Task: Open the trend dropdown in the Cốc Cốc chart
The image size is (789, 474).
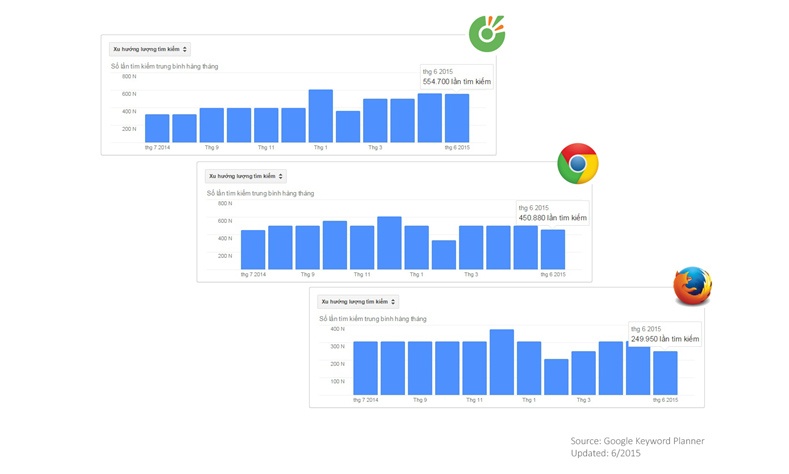Action: click(x=150, y=48)
